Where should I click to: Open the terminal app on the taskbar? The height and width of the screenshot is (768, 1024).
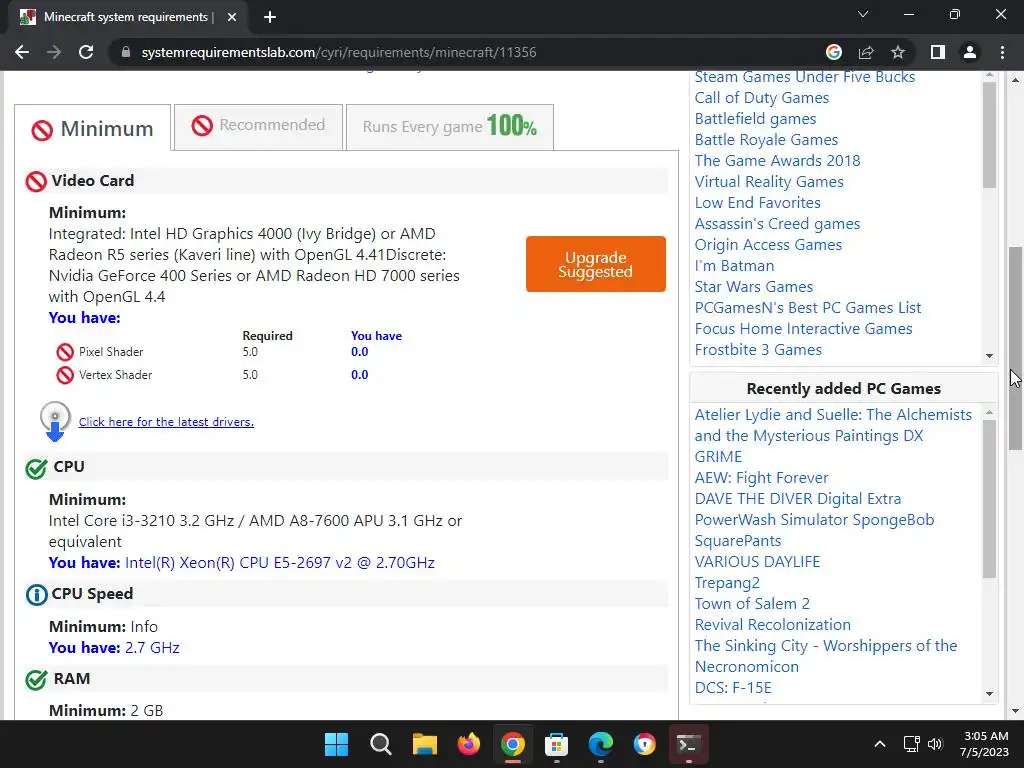click(x=688, y=744)
